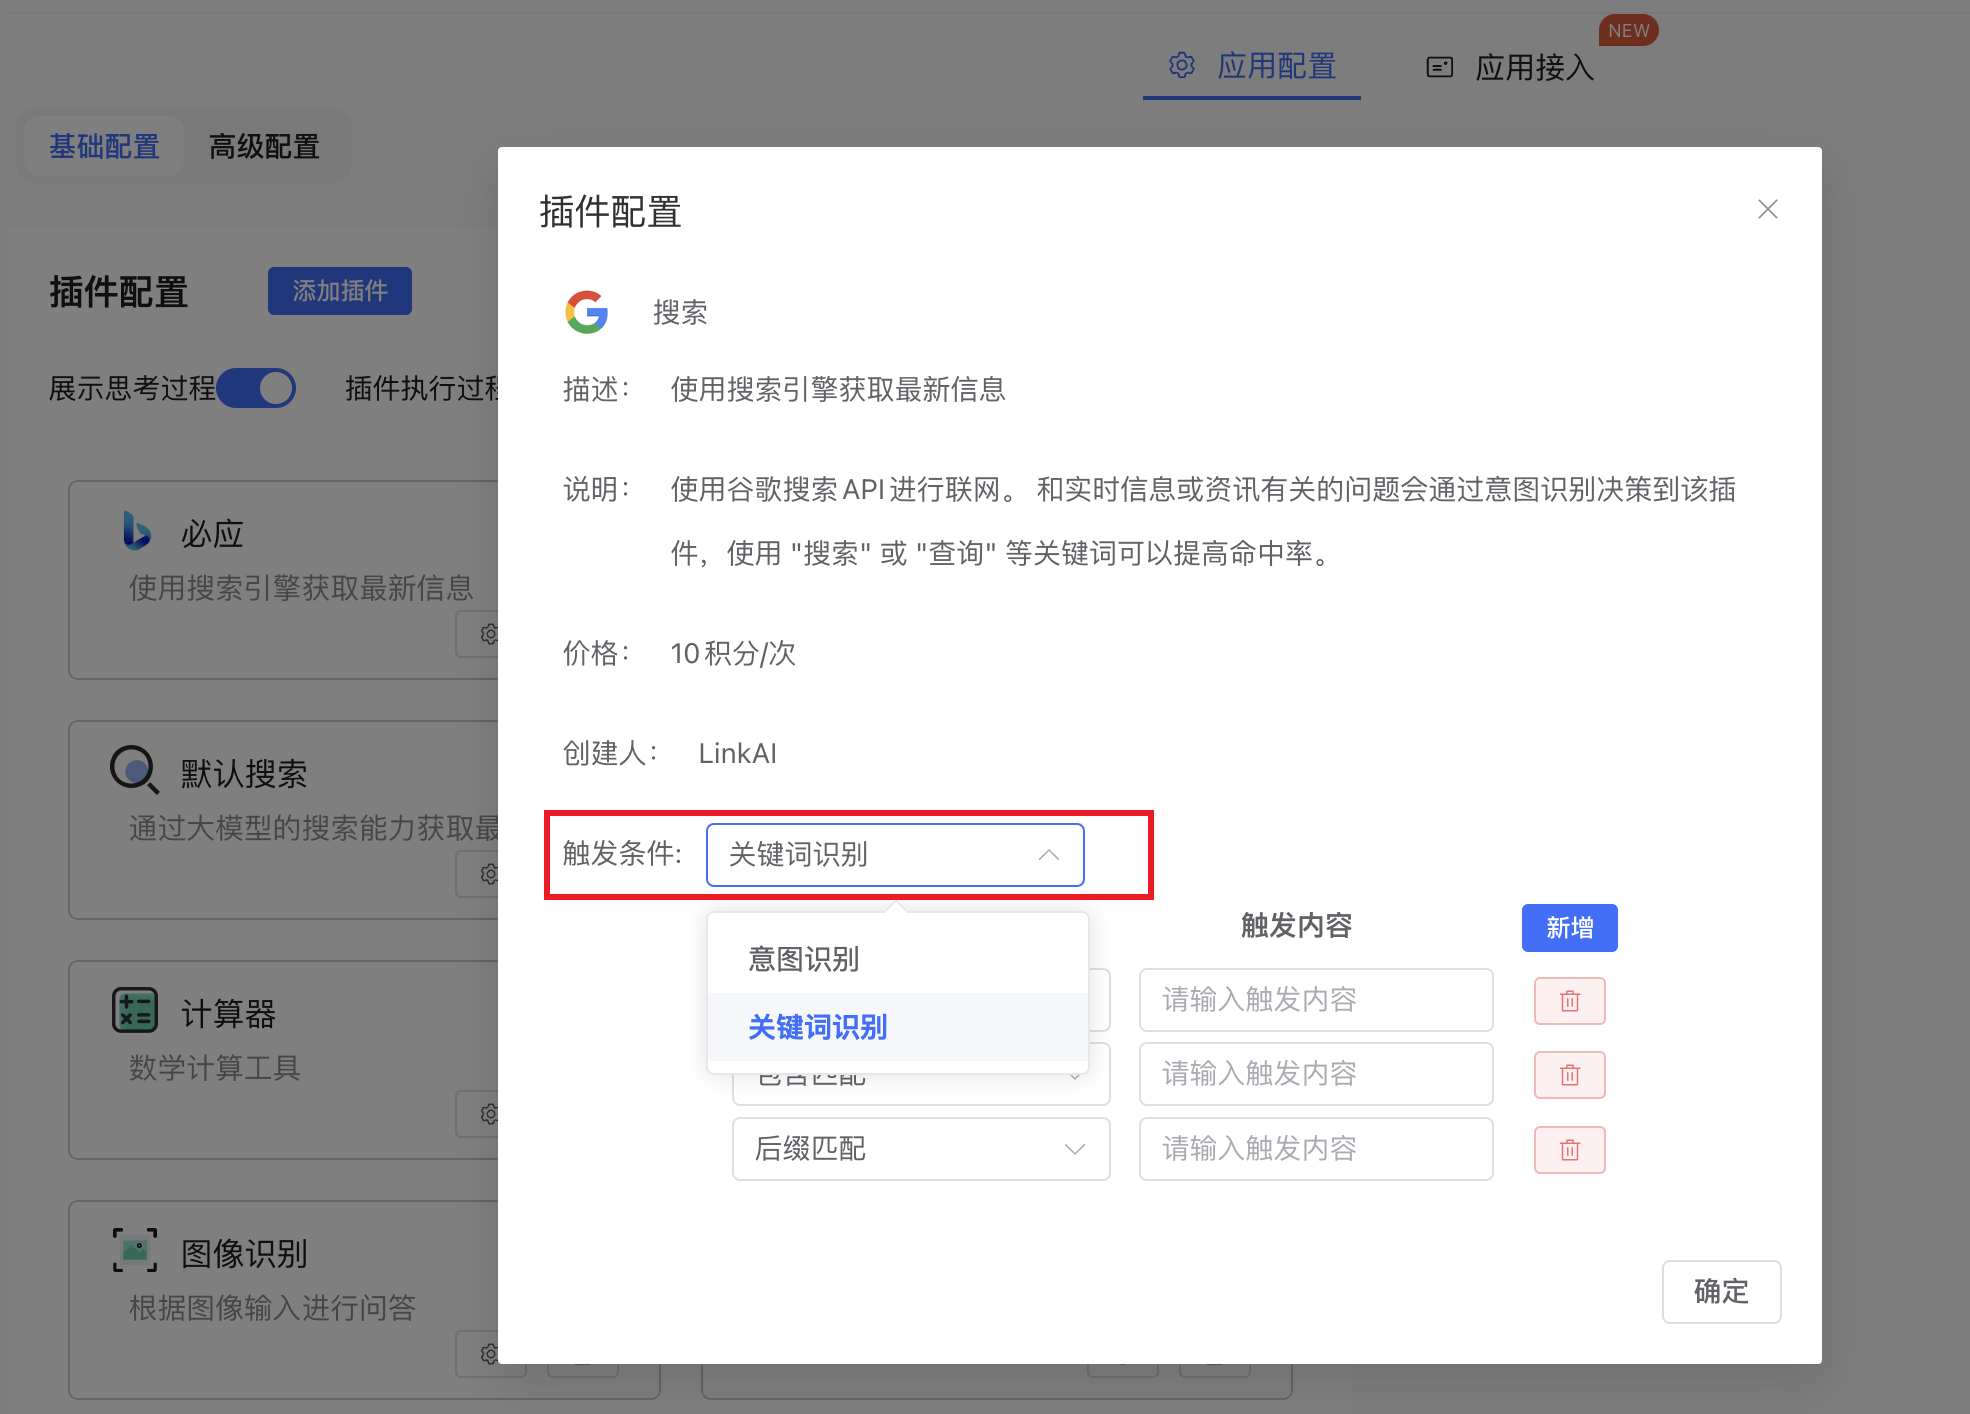This screenshot has width=1970, height=1414.
Task: Toggle the 展示思考过程 switch
Action: 256,388
